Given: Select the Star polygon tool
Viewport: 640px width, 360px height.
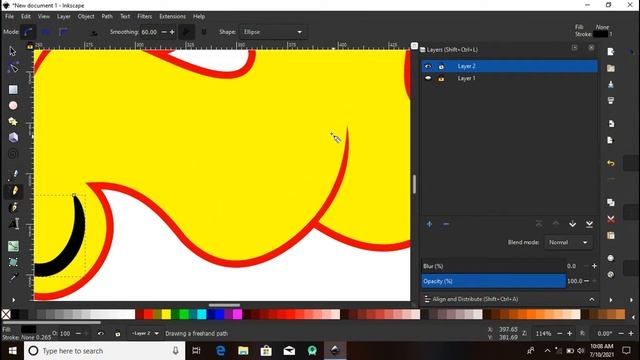Looking at the screenshot, I should coord(13,121).
